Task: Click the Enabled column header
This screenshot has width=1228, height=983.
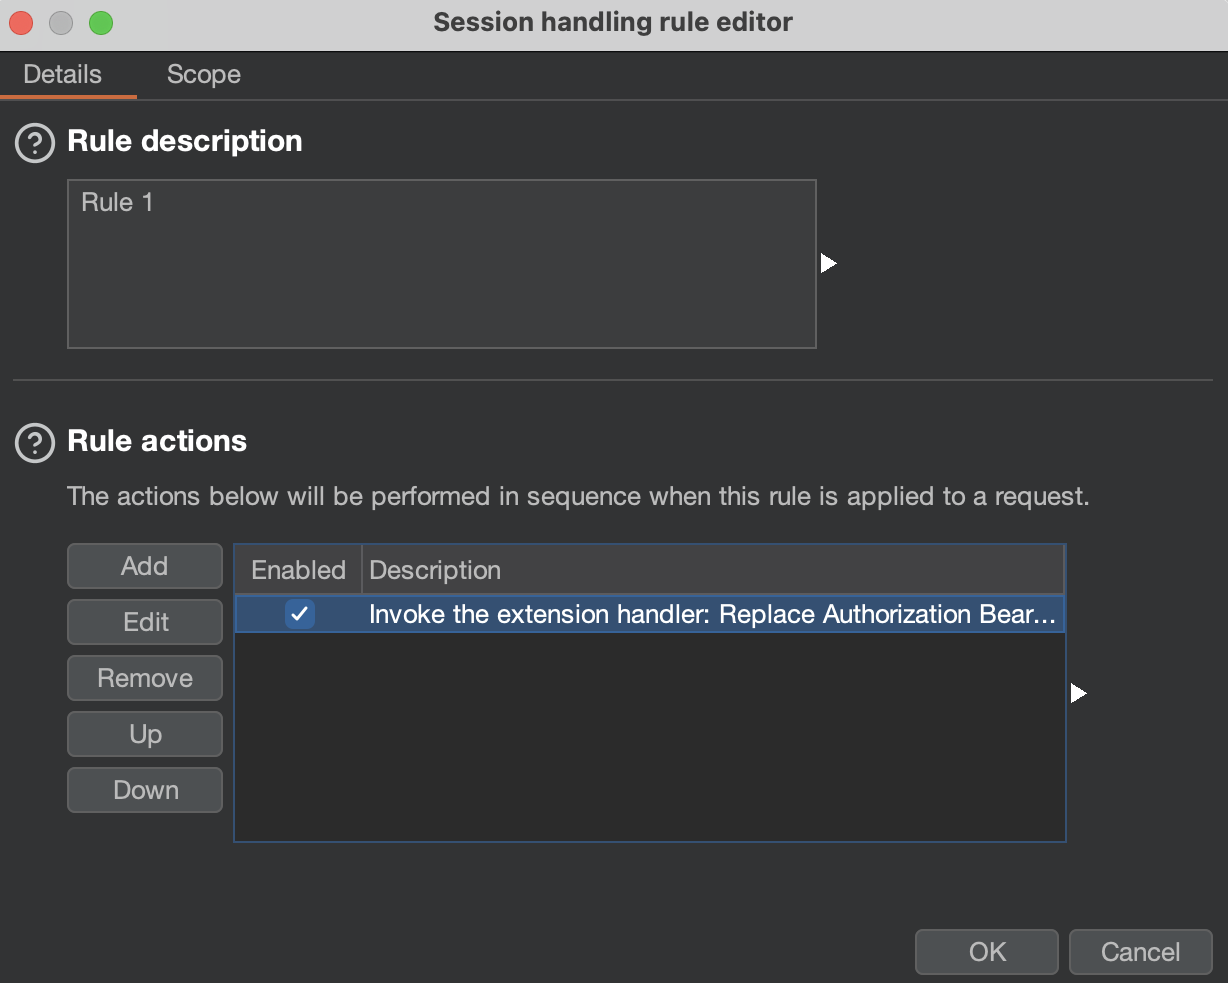Action: [x=297, y=569]
